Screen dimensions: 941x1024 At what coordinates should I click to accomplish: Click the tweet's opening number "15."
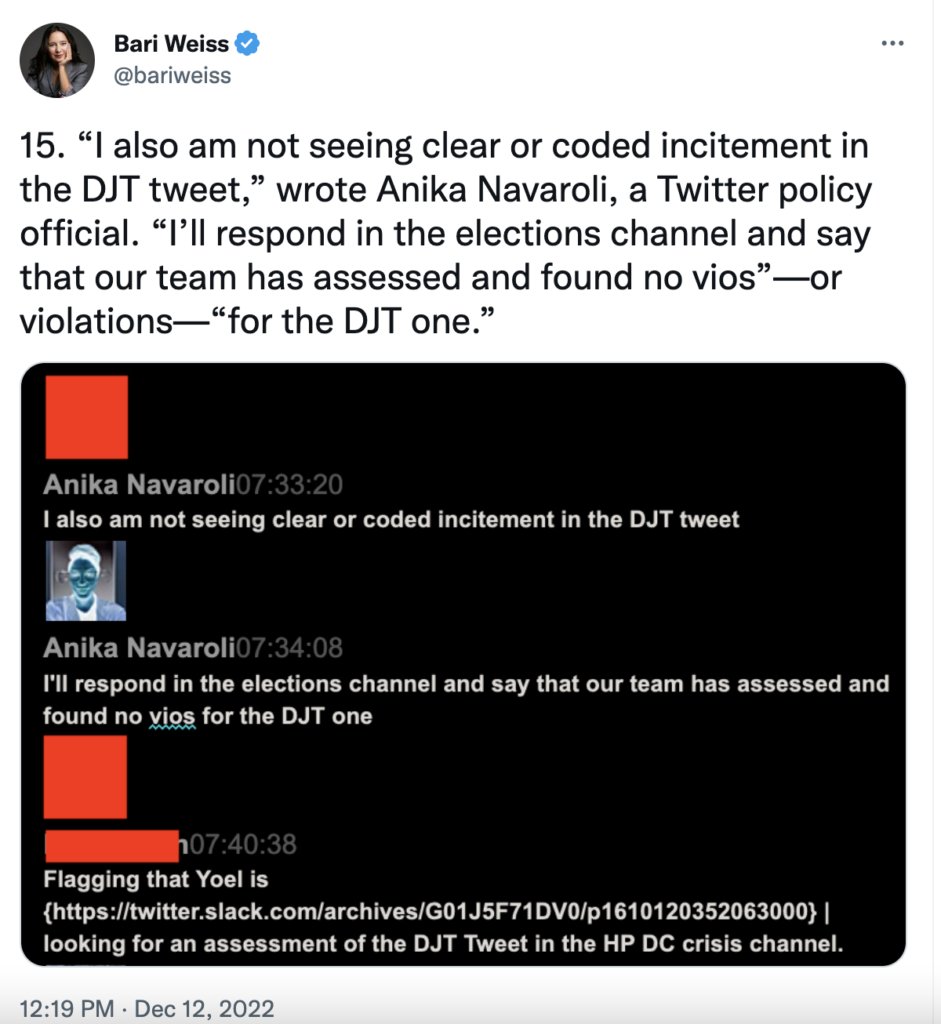[41, 148]
